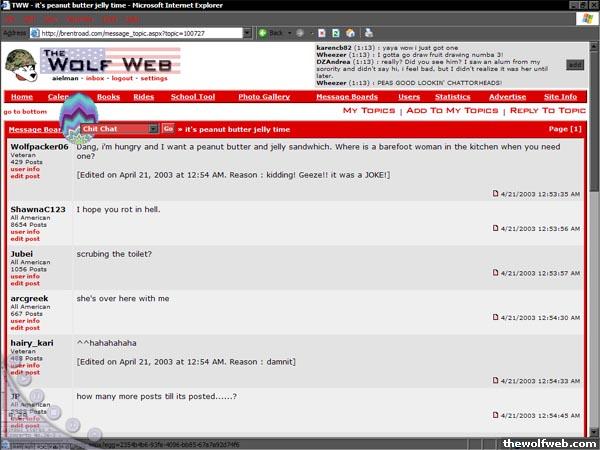Expand the address bar URL dropdown

[246, 33]
